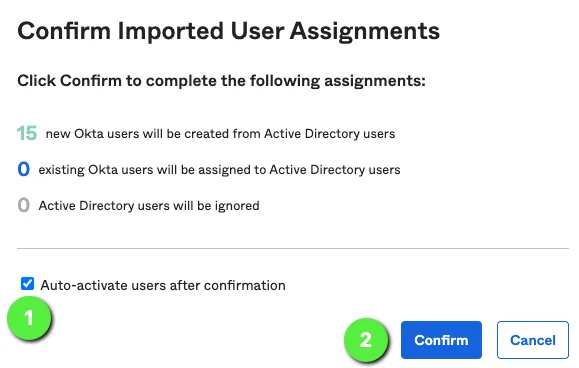Click the new Okta users will be created text

tap(220, 134)
